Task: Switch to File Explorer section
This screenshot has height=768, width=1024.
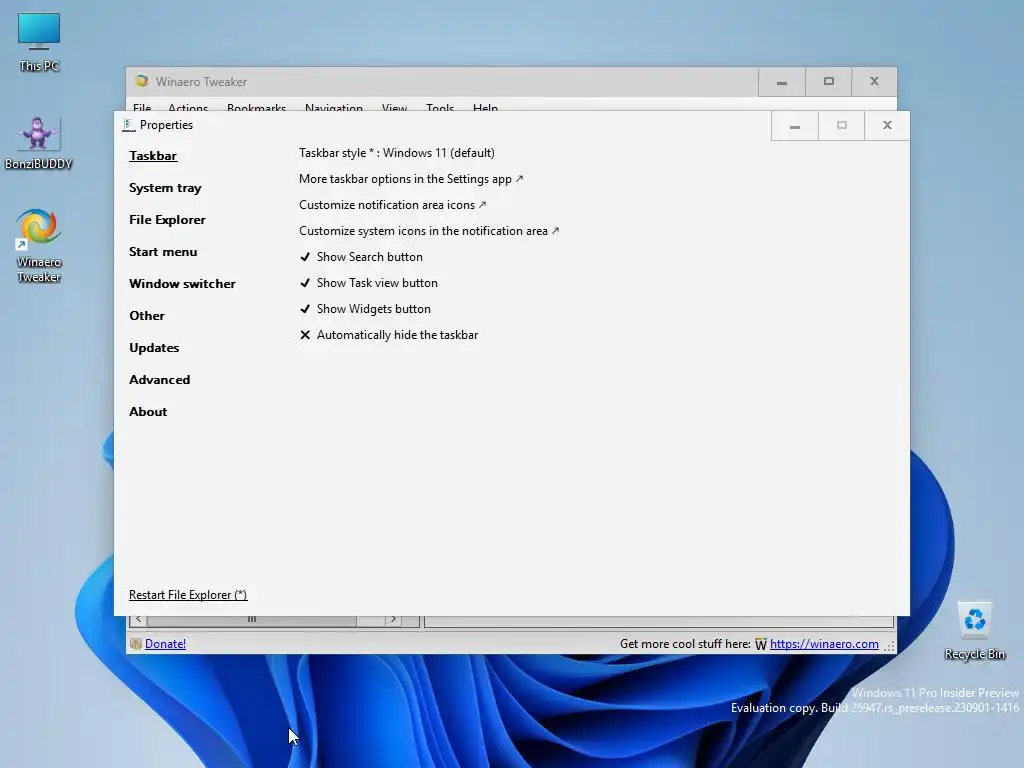Action: click(x=167, y=219)
